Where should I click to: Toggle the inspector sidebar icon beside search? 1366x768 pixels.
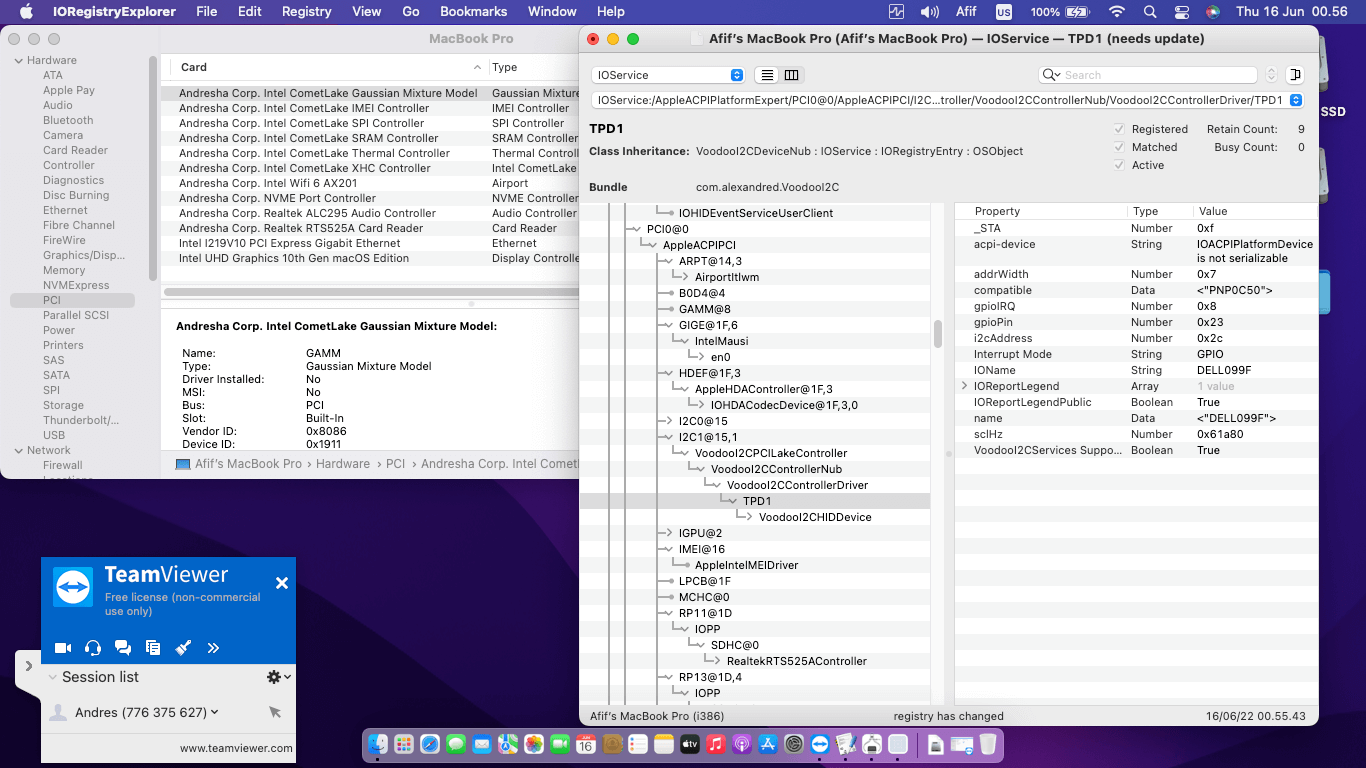coord(1295,75)
